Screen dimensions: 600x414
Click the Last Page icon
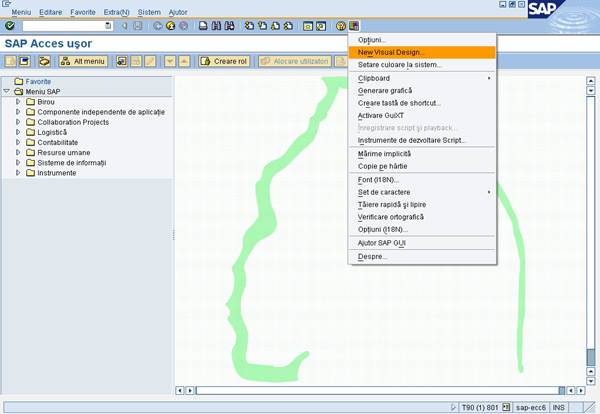pos(289,26)
